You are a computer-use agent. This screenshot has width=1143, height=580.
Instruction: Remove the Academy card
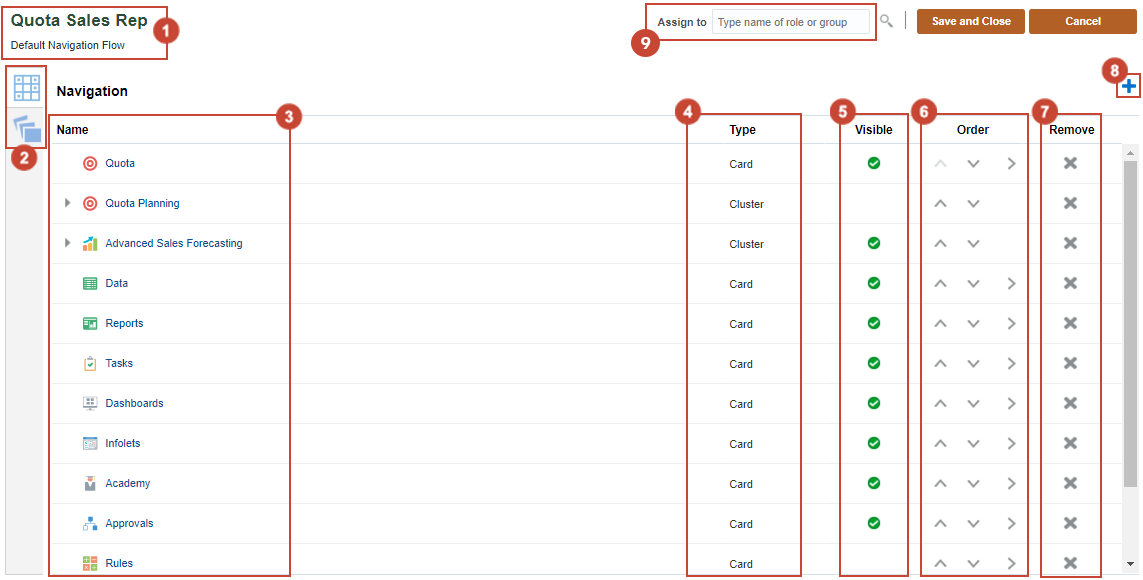coord(1070,483)
